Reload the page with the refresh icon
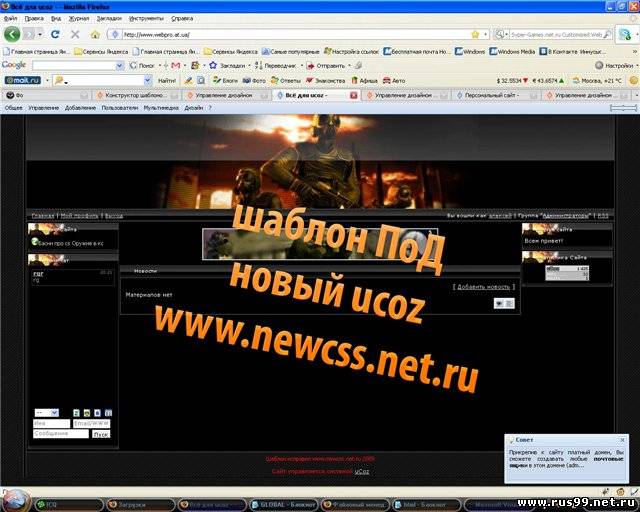Image resolution: width=640 pixels, height=512 pixels. coord(55,34)
